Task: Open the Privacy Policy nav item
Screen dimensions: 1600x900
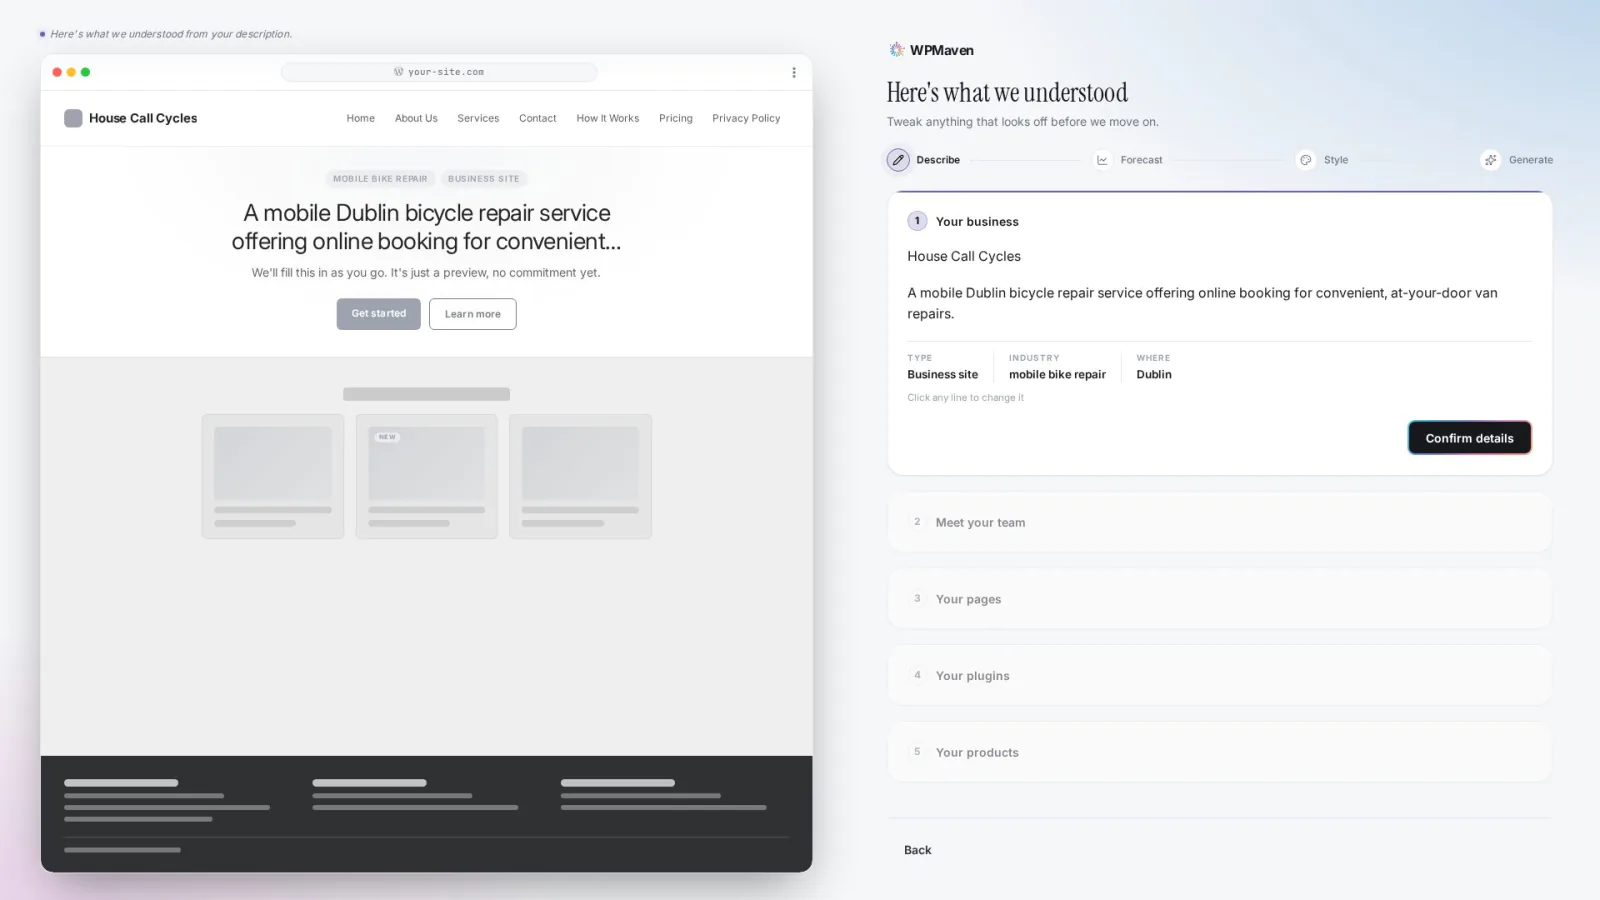Action: click(x=746, y=118)
